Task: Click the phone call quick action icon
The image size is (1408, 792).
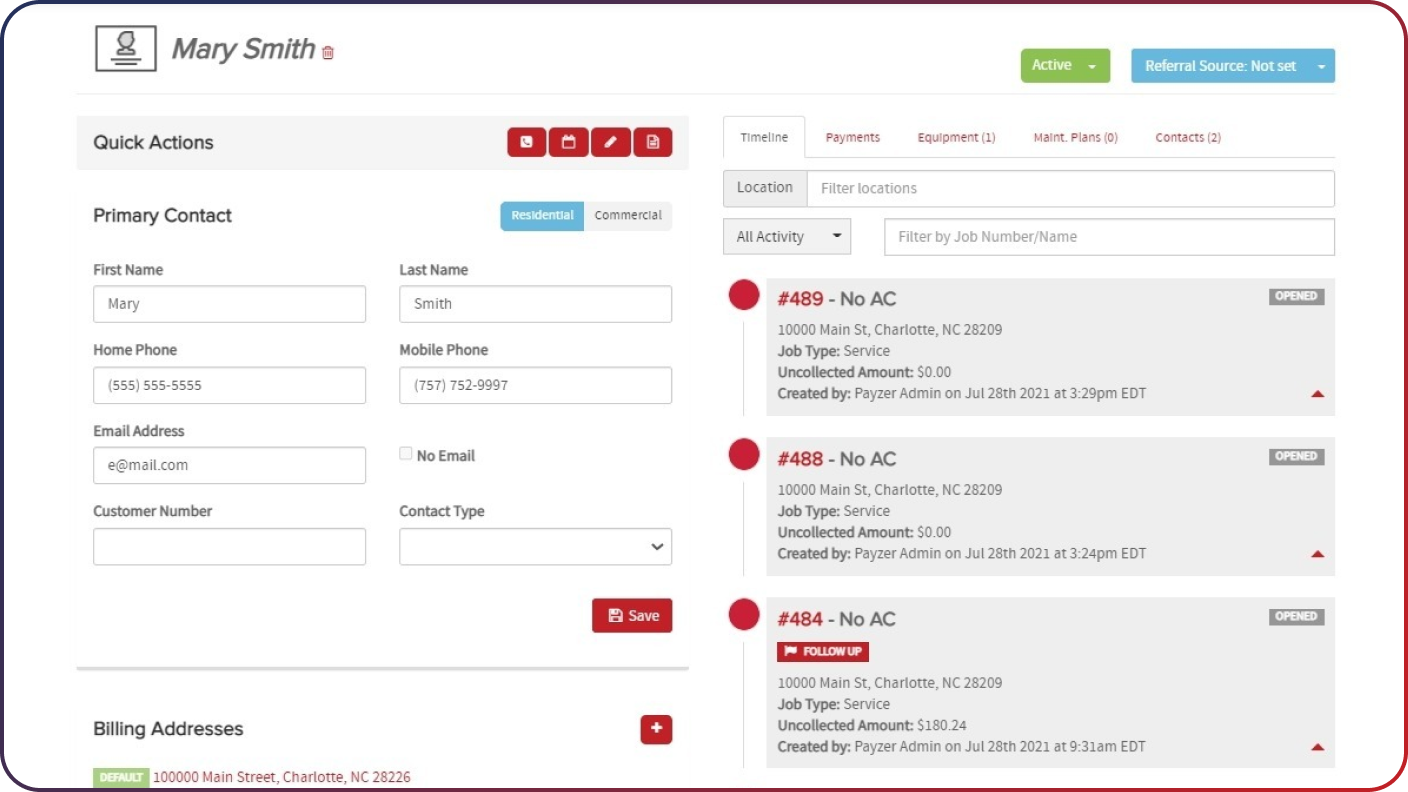Action: tap(527, 142)
